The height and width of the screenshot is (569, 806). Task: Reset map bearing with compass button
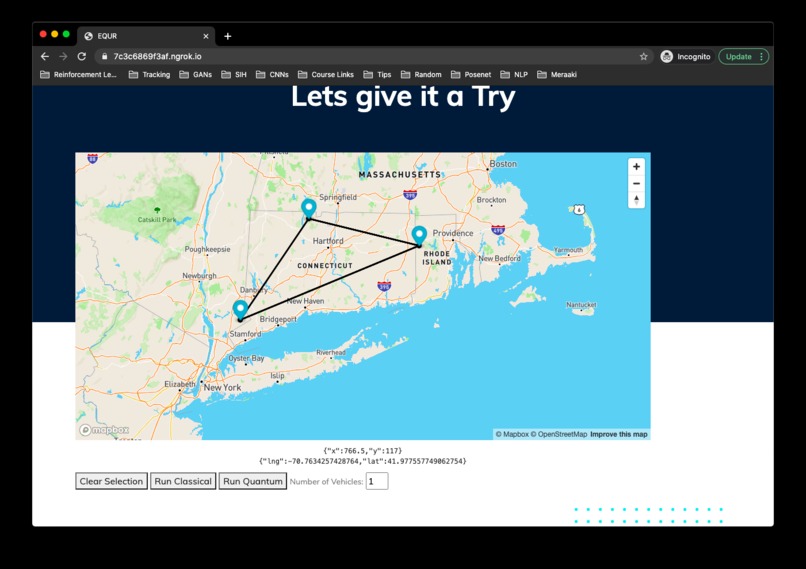636,200
